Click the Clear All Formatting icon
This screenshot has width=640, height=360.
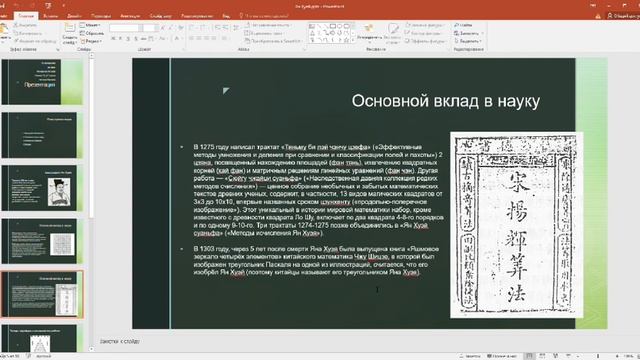pyautogui.click(x=180, y=28)
